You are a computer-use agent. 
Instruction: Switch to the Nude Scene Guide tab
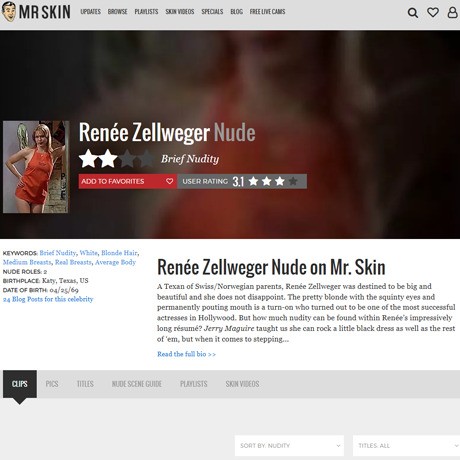(137, 384)
